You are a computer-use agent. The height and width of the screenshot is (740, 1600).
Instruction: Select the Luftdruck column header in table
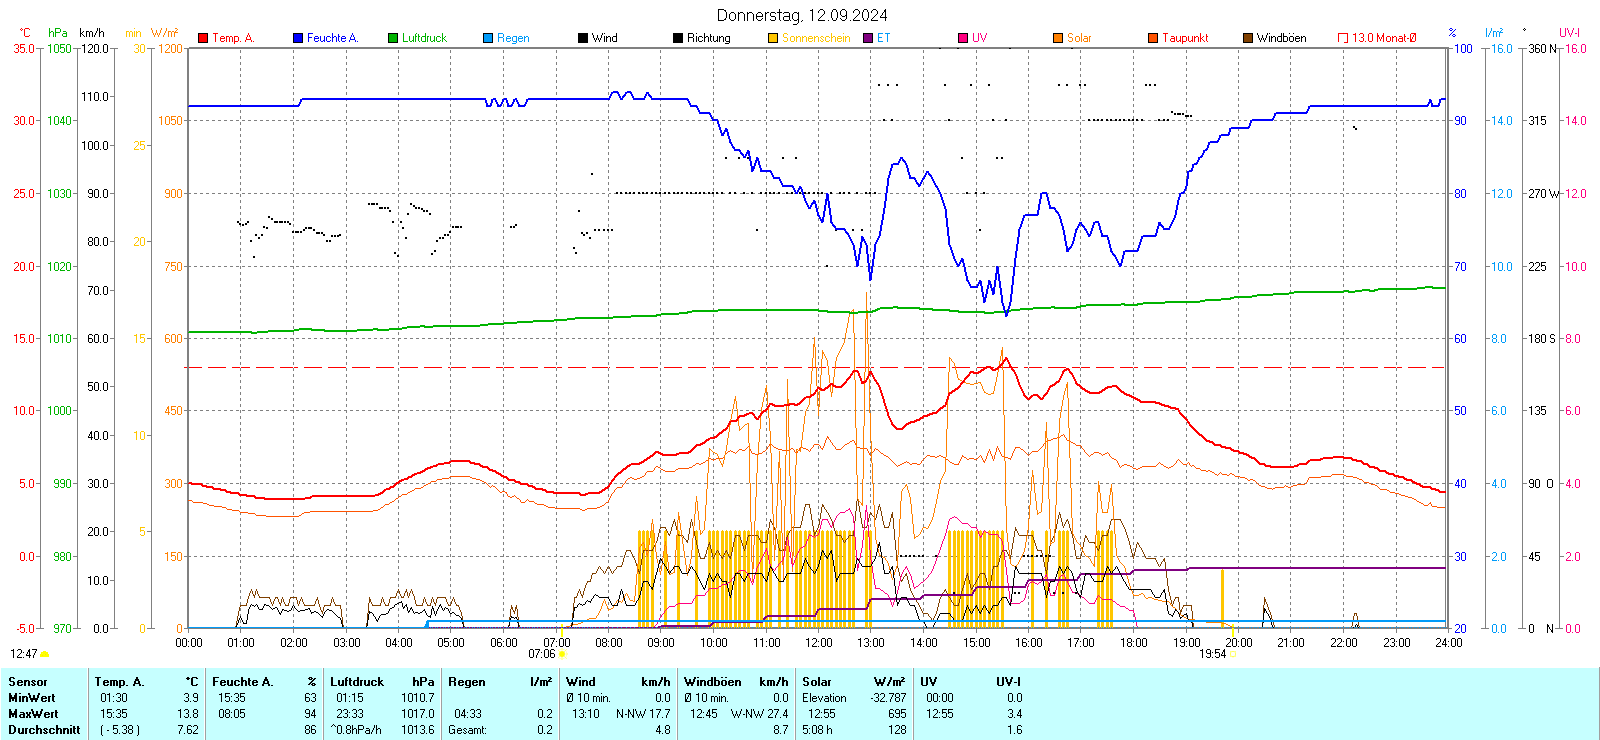click(357, 682)
